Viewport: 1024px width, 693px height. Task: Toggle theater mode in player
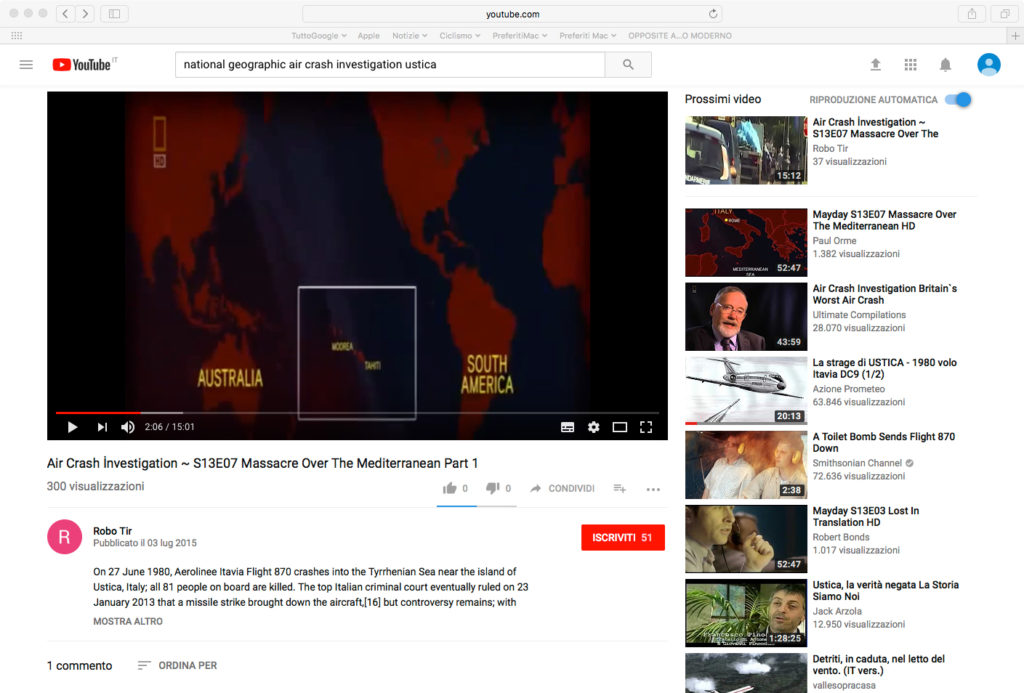pyautogui.click(x=620, y=427)
